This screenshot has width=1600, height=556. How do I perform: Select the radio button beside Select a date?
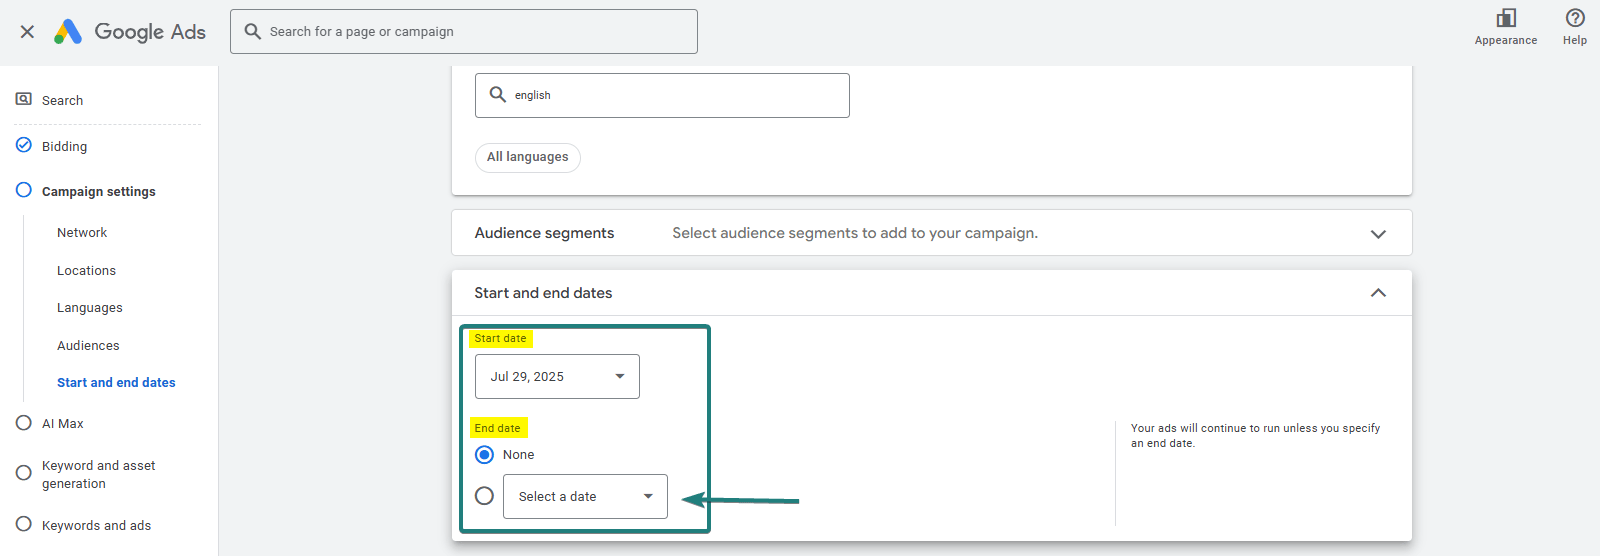[x=485, y=496]
